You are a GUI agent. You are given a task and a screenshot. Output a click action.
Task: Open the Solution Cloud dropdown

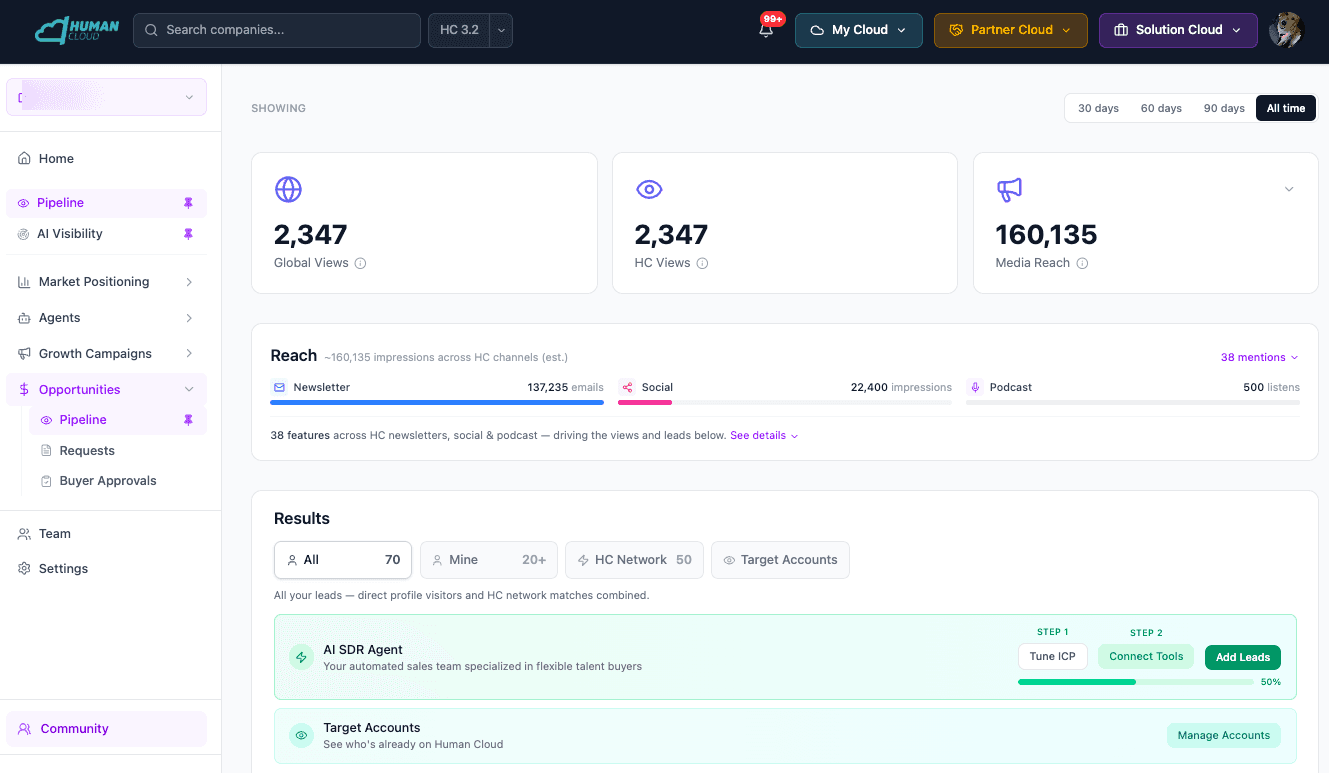pos(1178,30)
